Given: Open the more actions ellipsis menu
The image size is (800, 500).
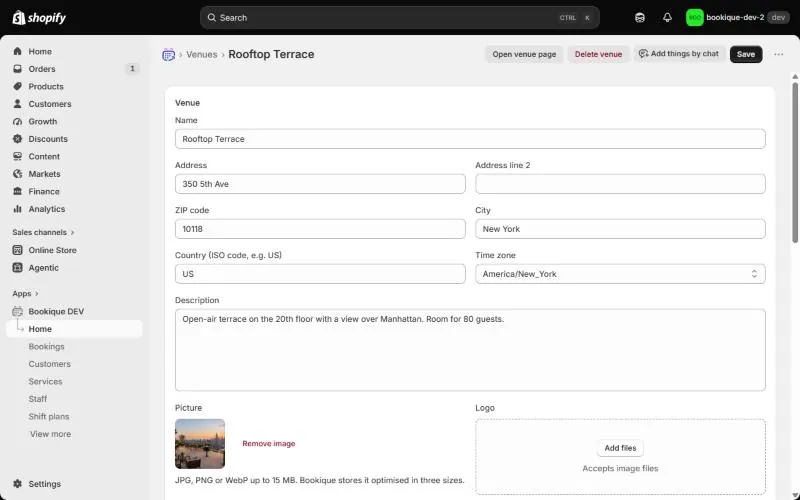Looking at the screenshot, I should [x=778, y=54].
